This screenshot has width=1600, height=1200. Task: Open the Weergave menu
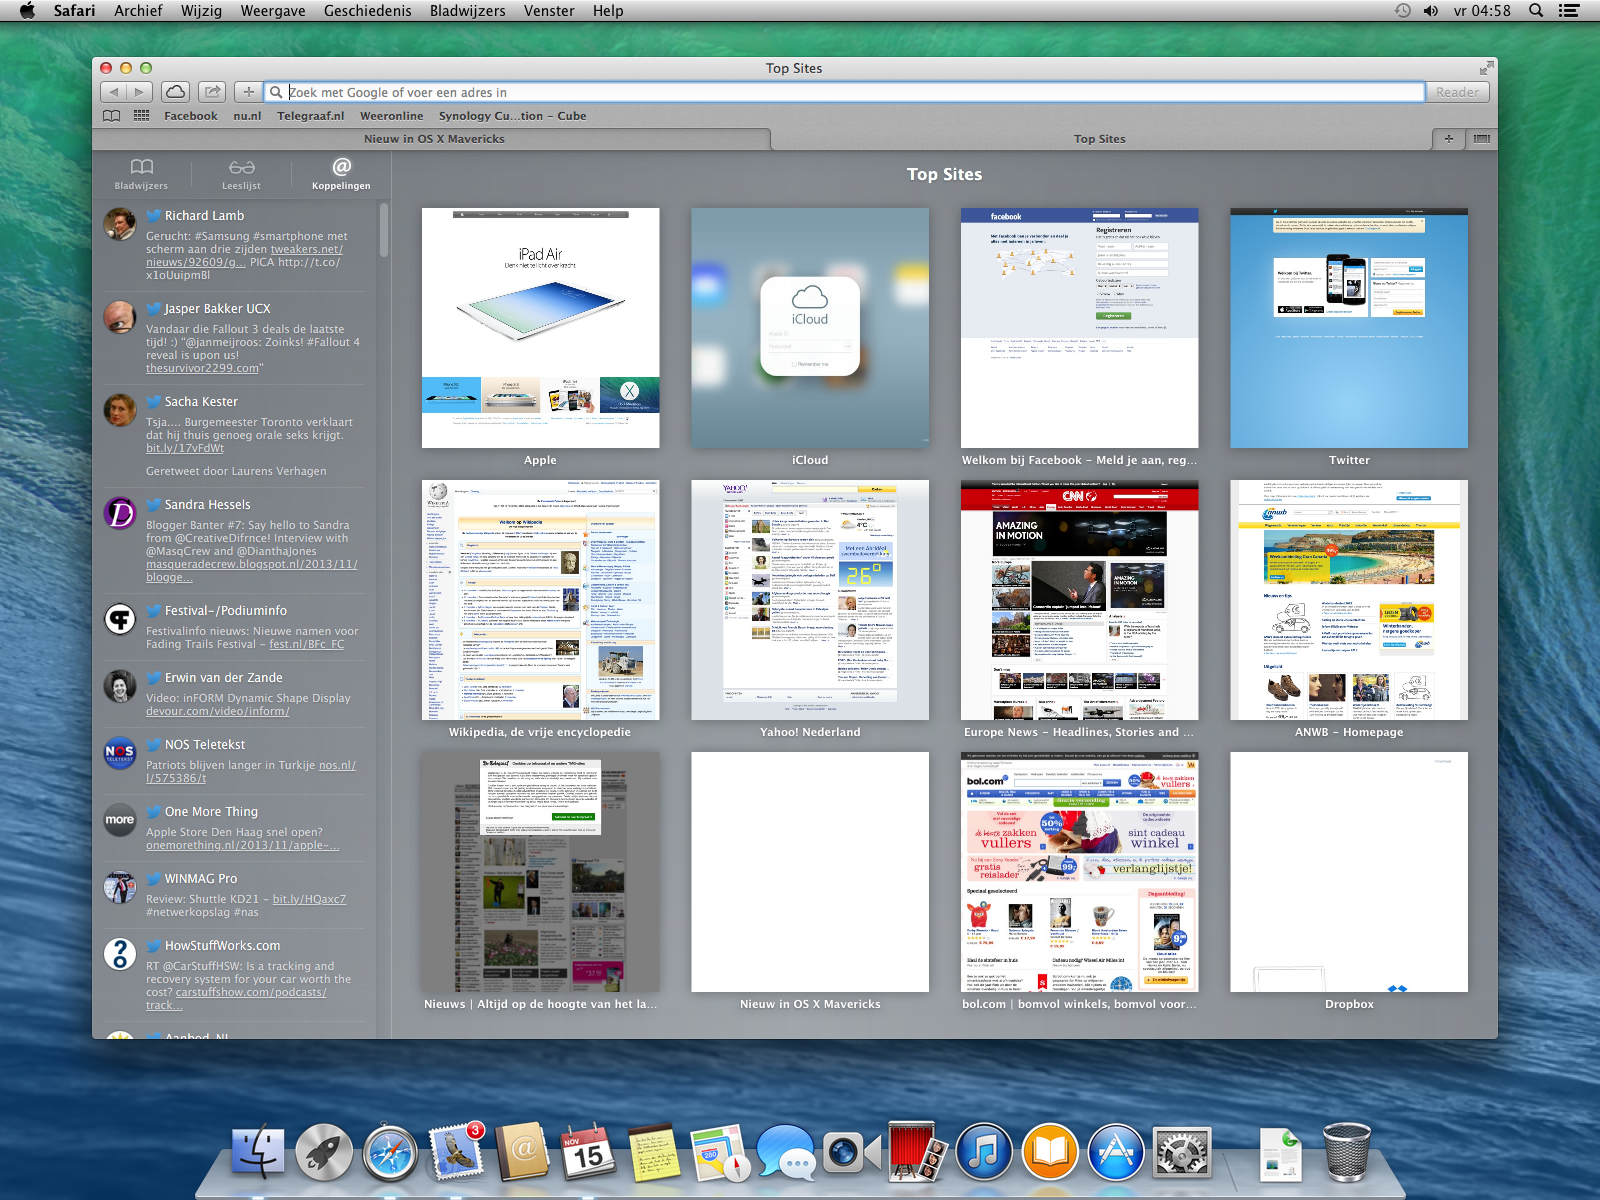tap(273, 11)
